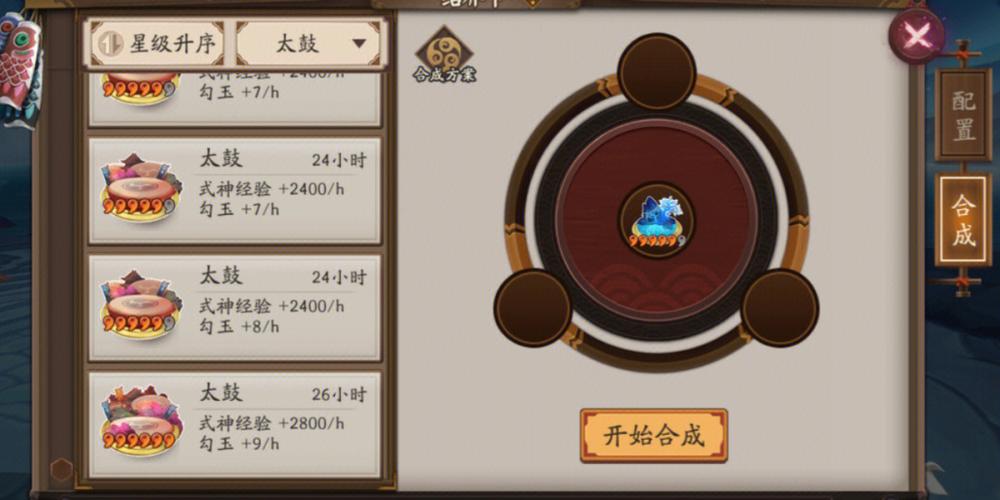
Task: Click drum icon of 勾玉 +8/h card
Action: coord(142,304)
